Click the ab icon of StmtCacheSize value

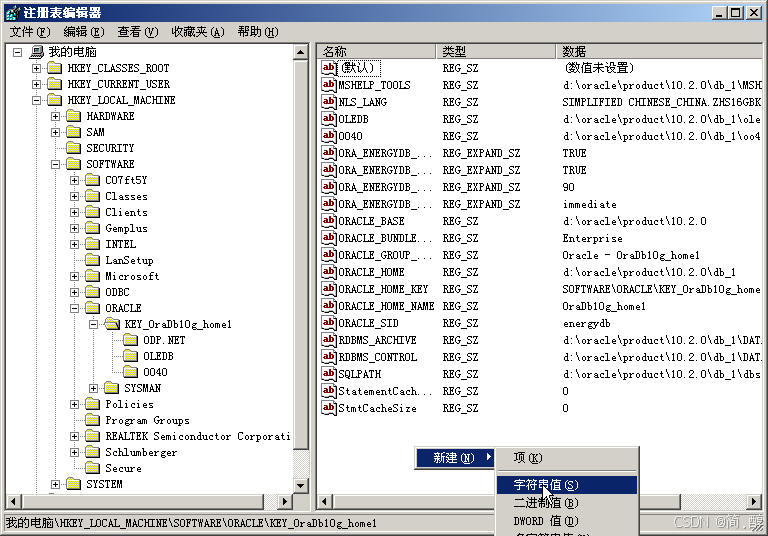pyautogui.click(x=329, y=408)
